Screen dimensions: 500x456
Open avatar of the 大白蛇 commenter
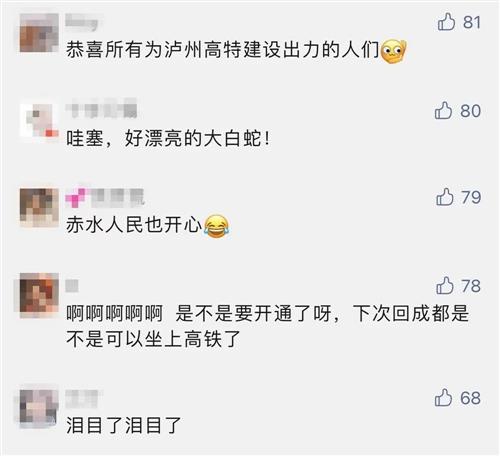[x=39, y=122]
